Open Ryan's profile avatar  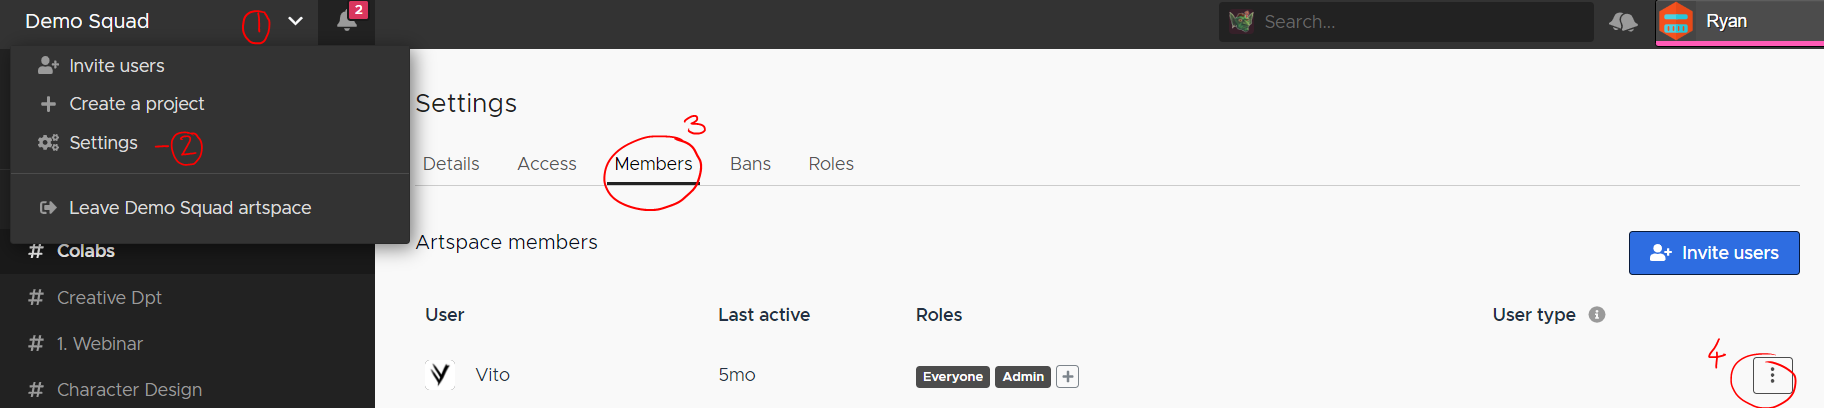pyautogui.click(x=1676, y=21)
